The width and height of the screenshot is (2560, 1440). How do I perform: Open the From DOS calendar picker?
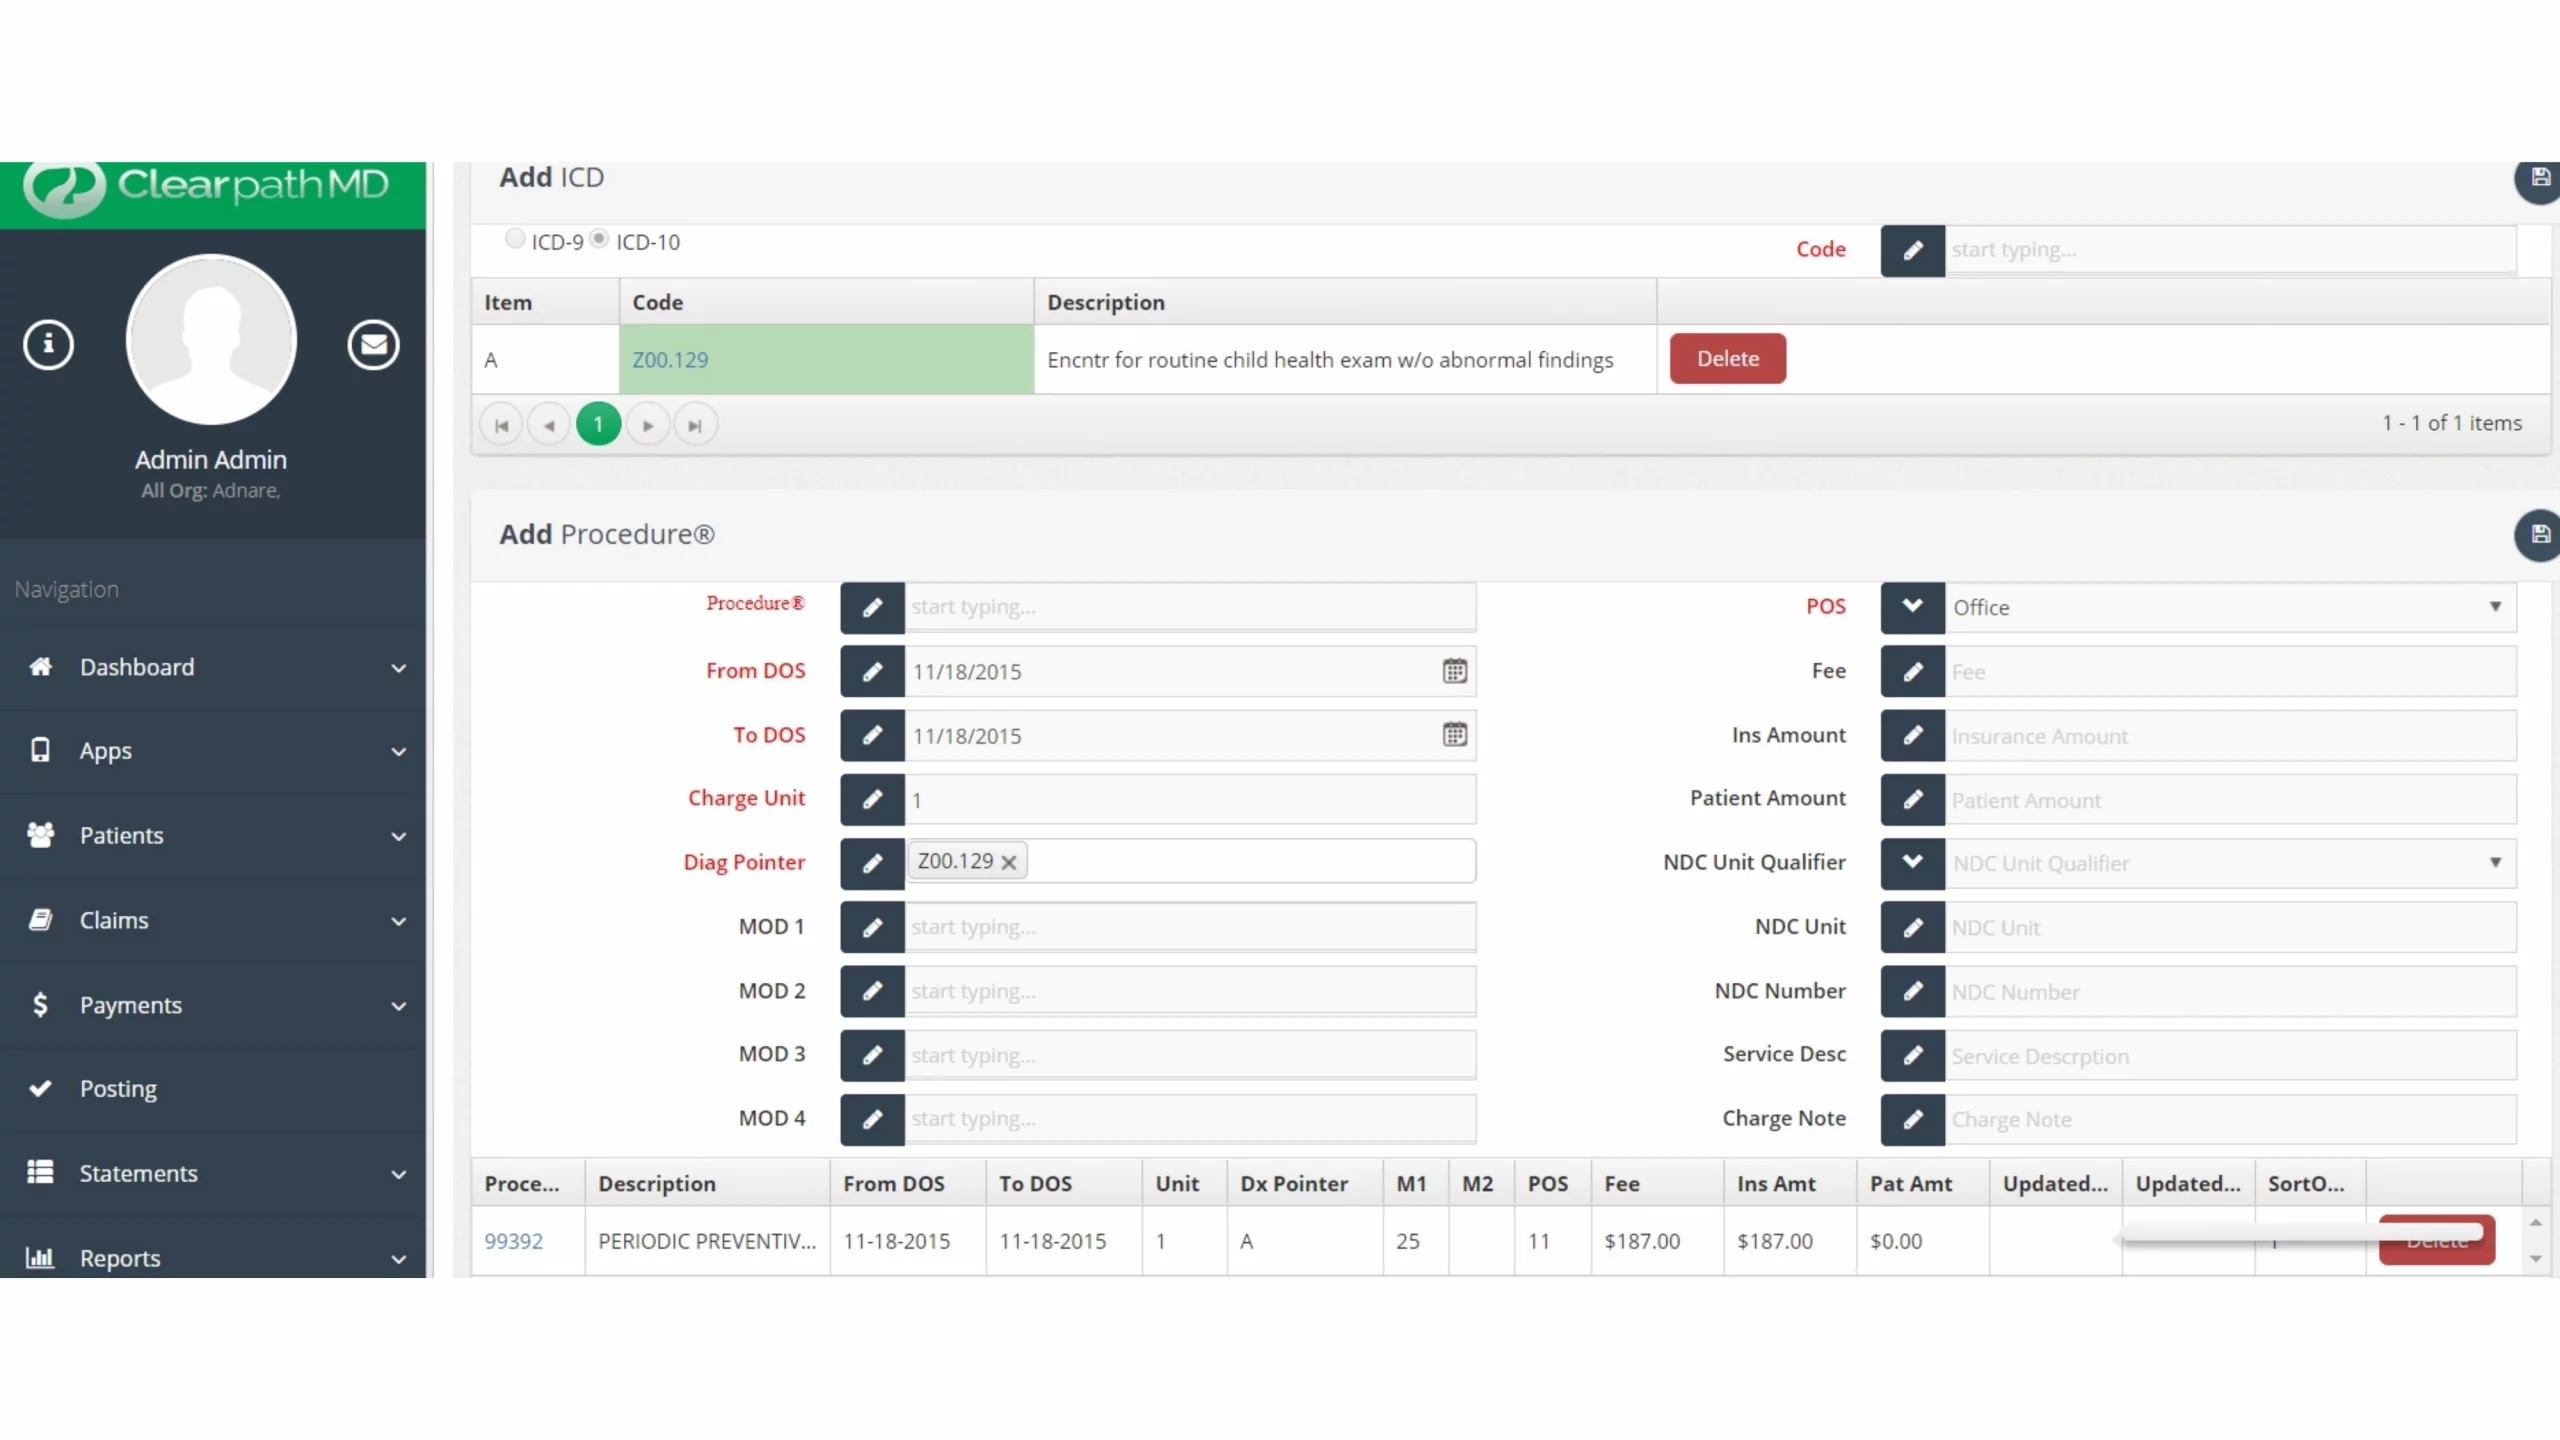click(1454, 671)
